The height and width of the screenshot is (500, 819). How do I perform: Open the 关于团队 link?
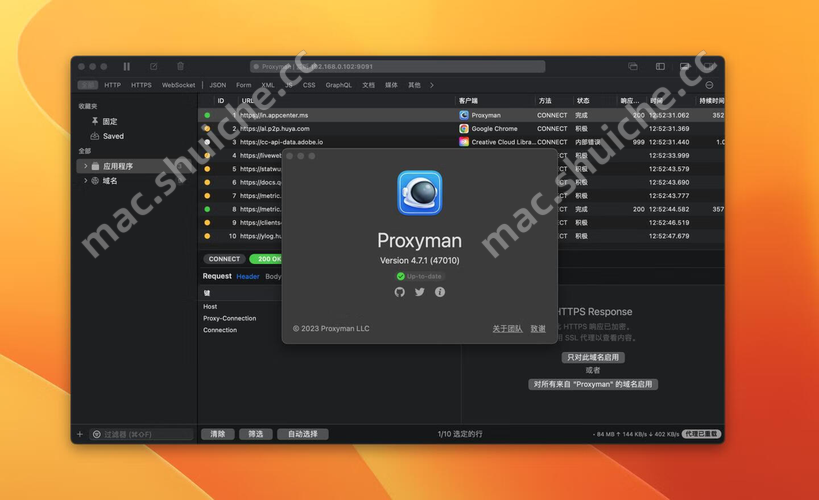507,328
